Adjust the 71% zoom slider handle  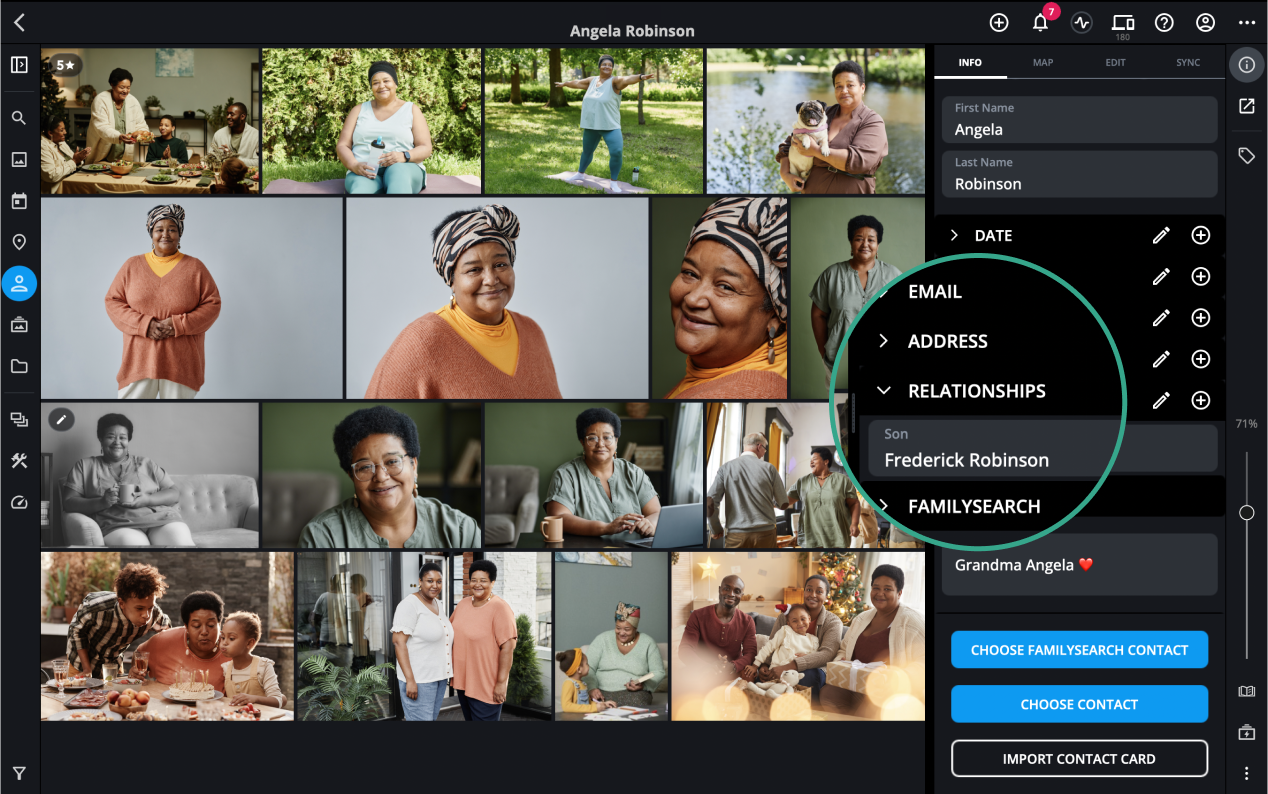click(1247, 512)
